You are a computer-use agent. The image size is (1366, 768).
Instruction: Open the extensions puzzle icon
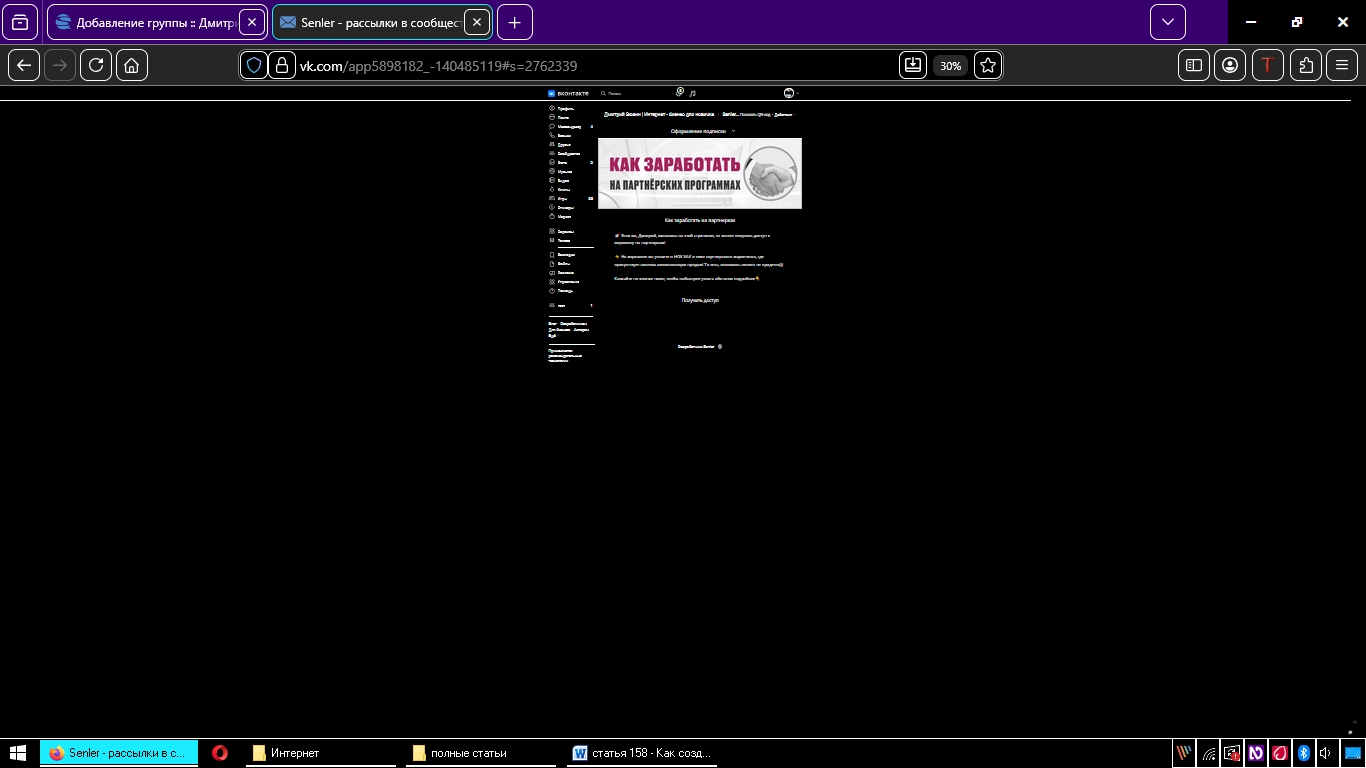(1306, 65)
